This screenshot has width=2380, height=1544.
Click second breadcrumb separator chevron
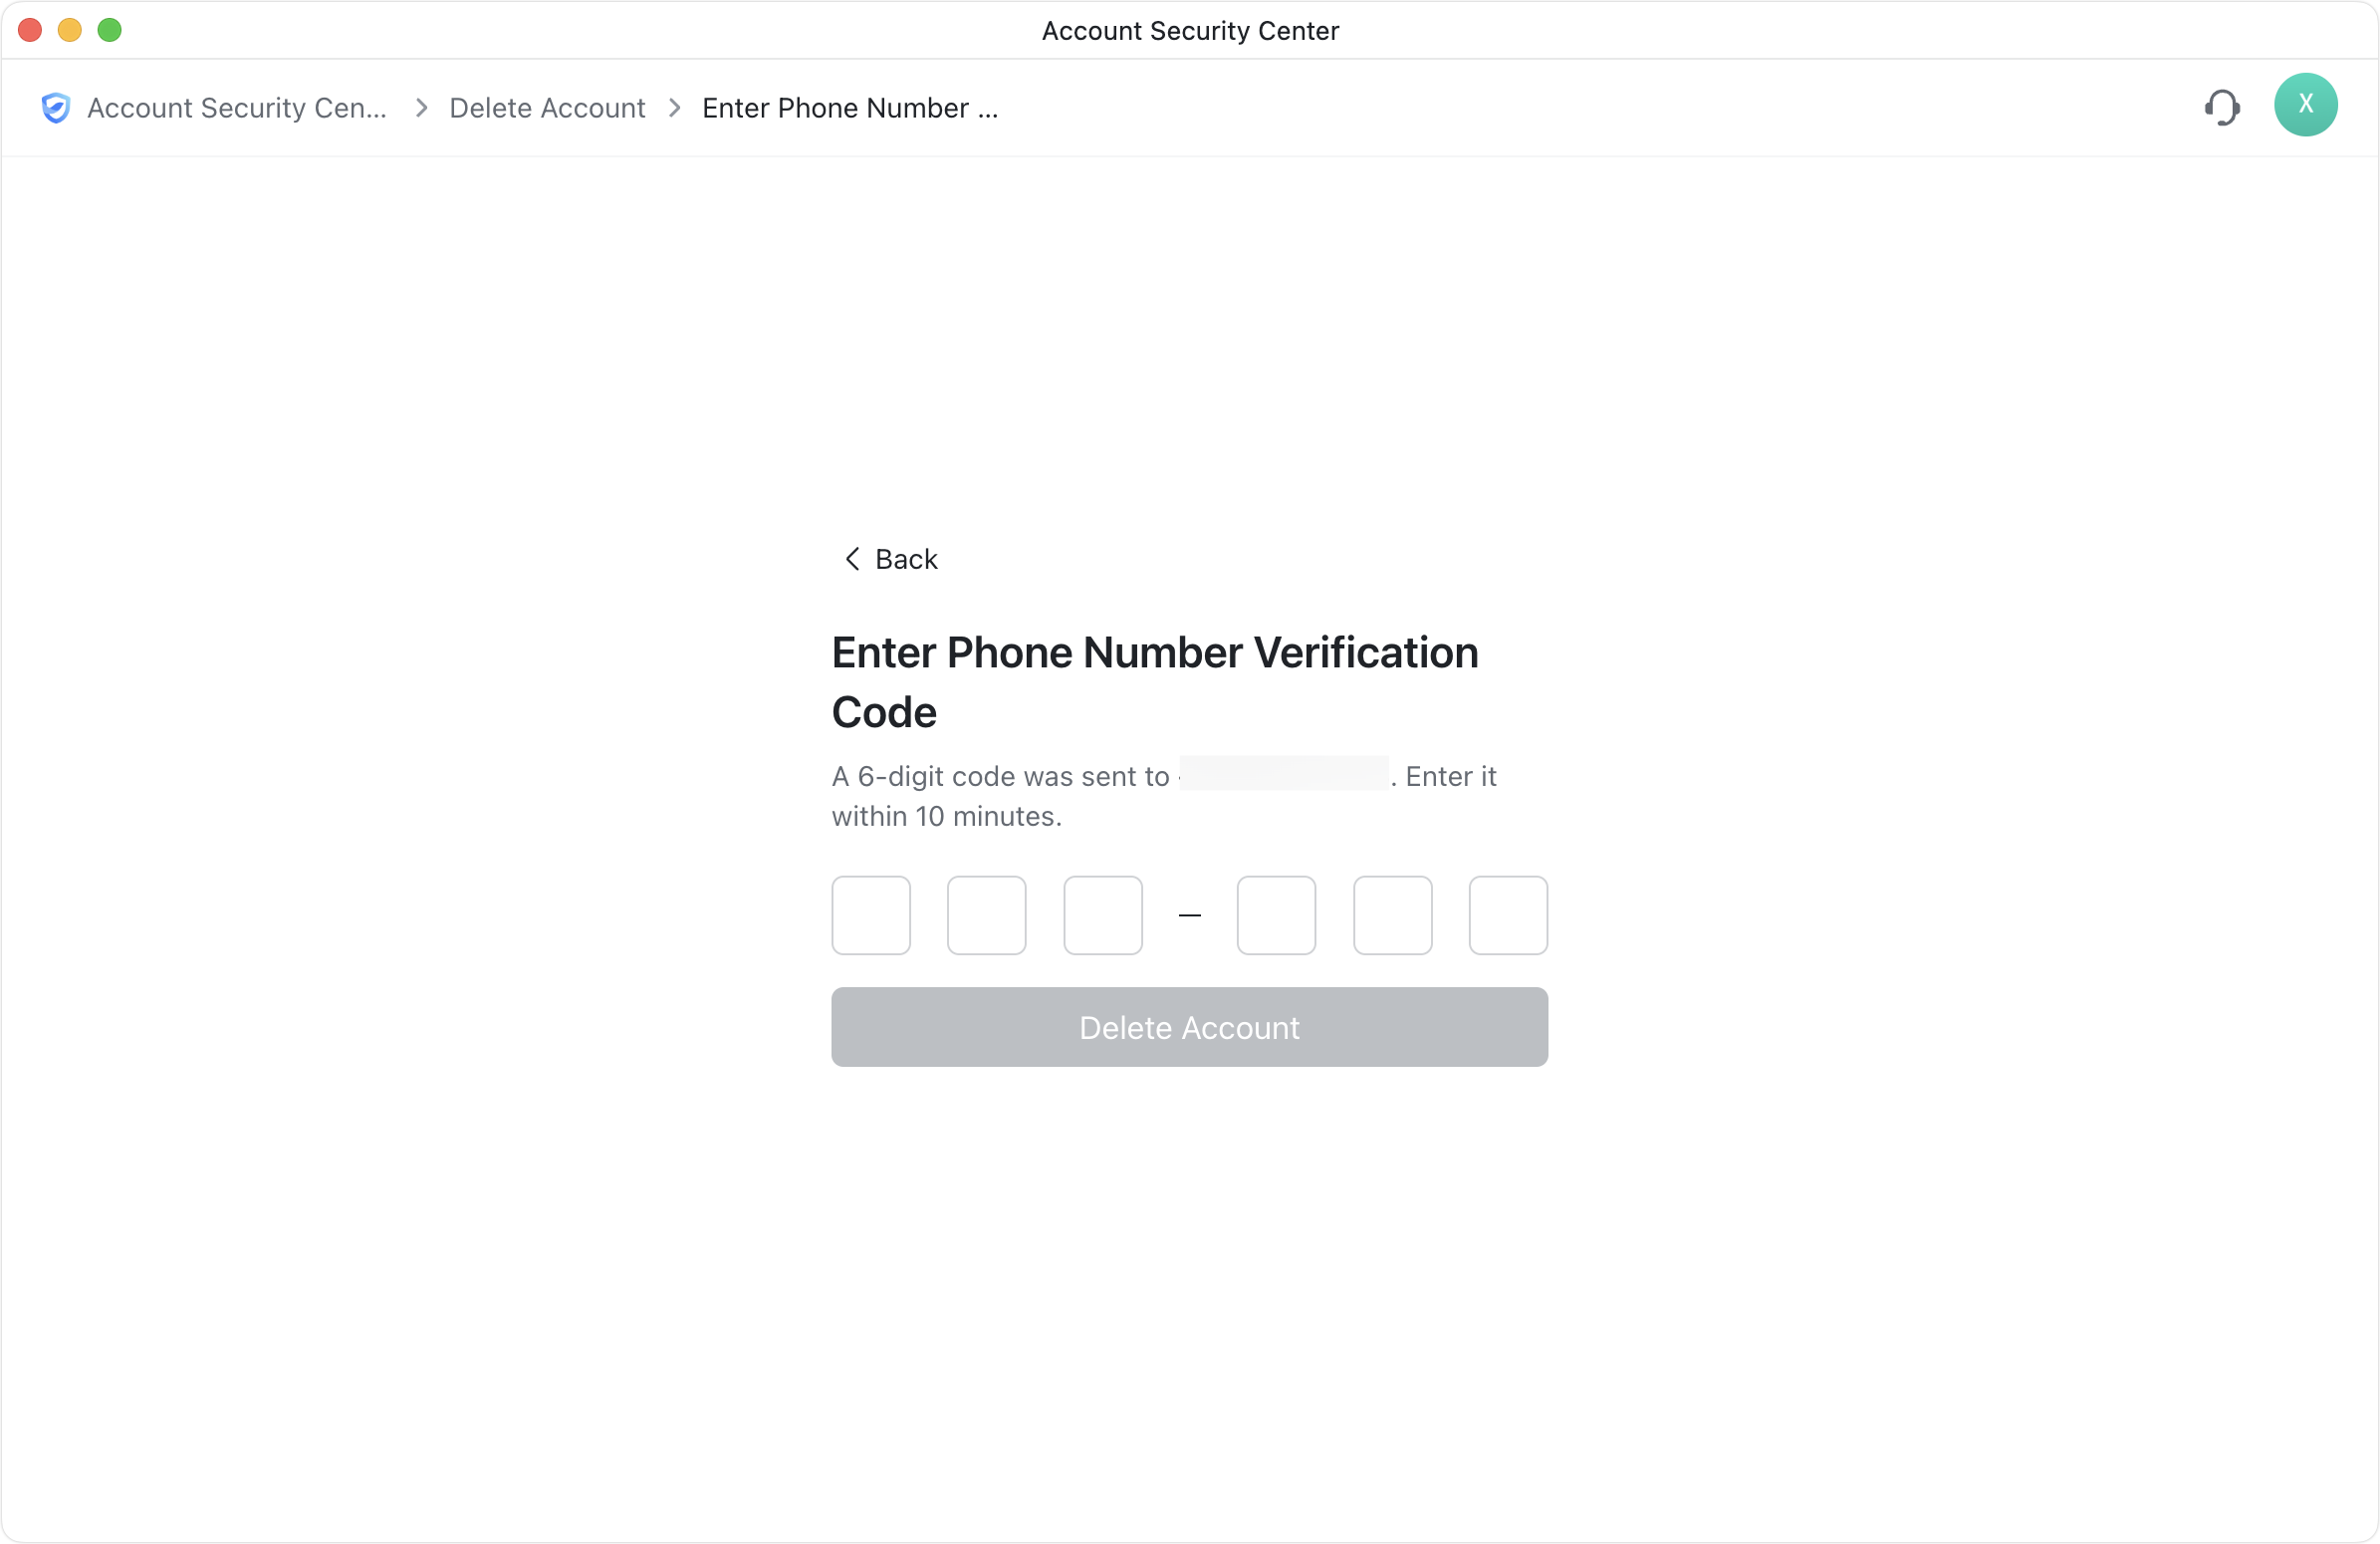pyautogui.click(x=675, y=108)
